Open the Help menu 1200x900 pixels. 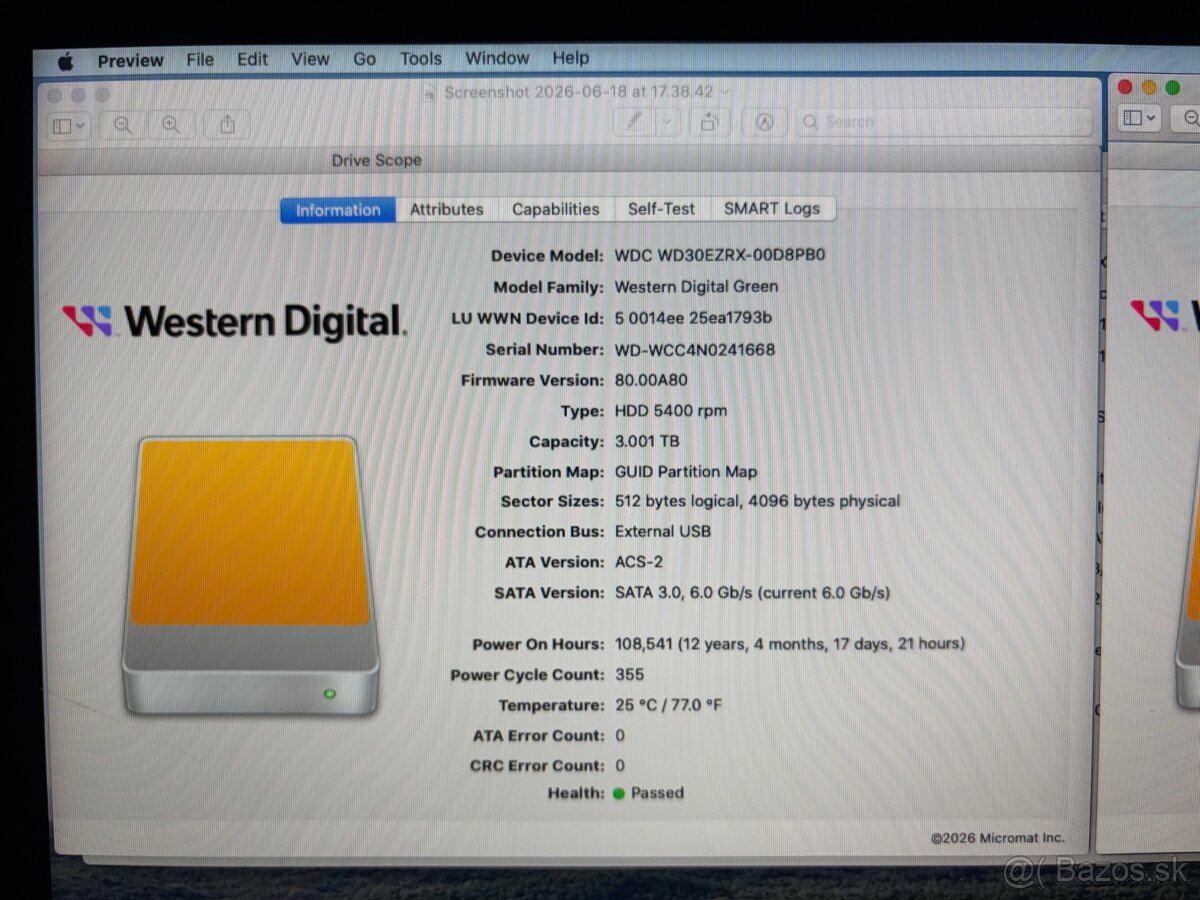coord(570,58)
